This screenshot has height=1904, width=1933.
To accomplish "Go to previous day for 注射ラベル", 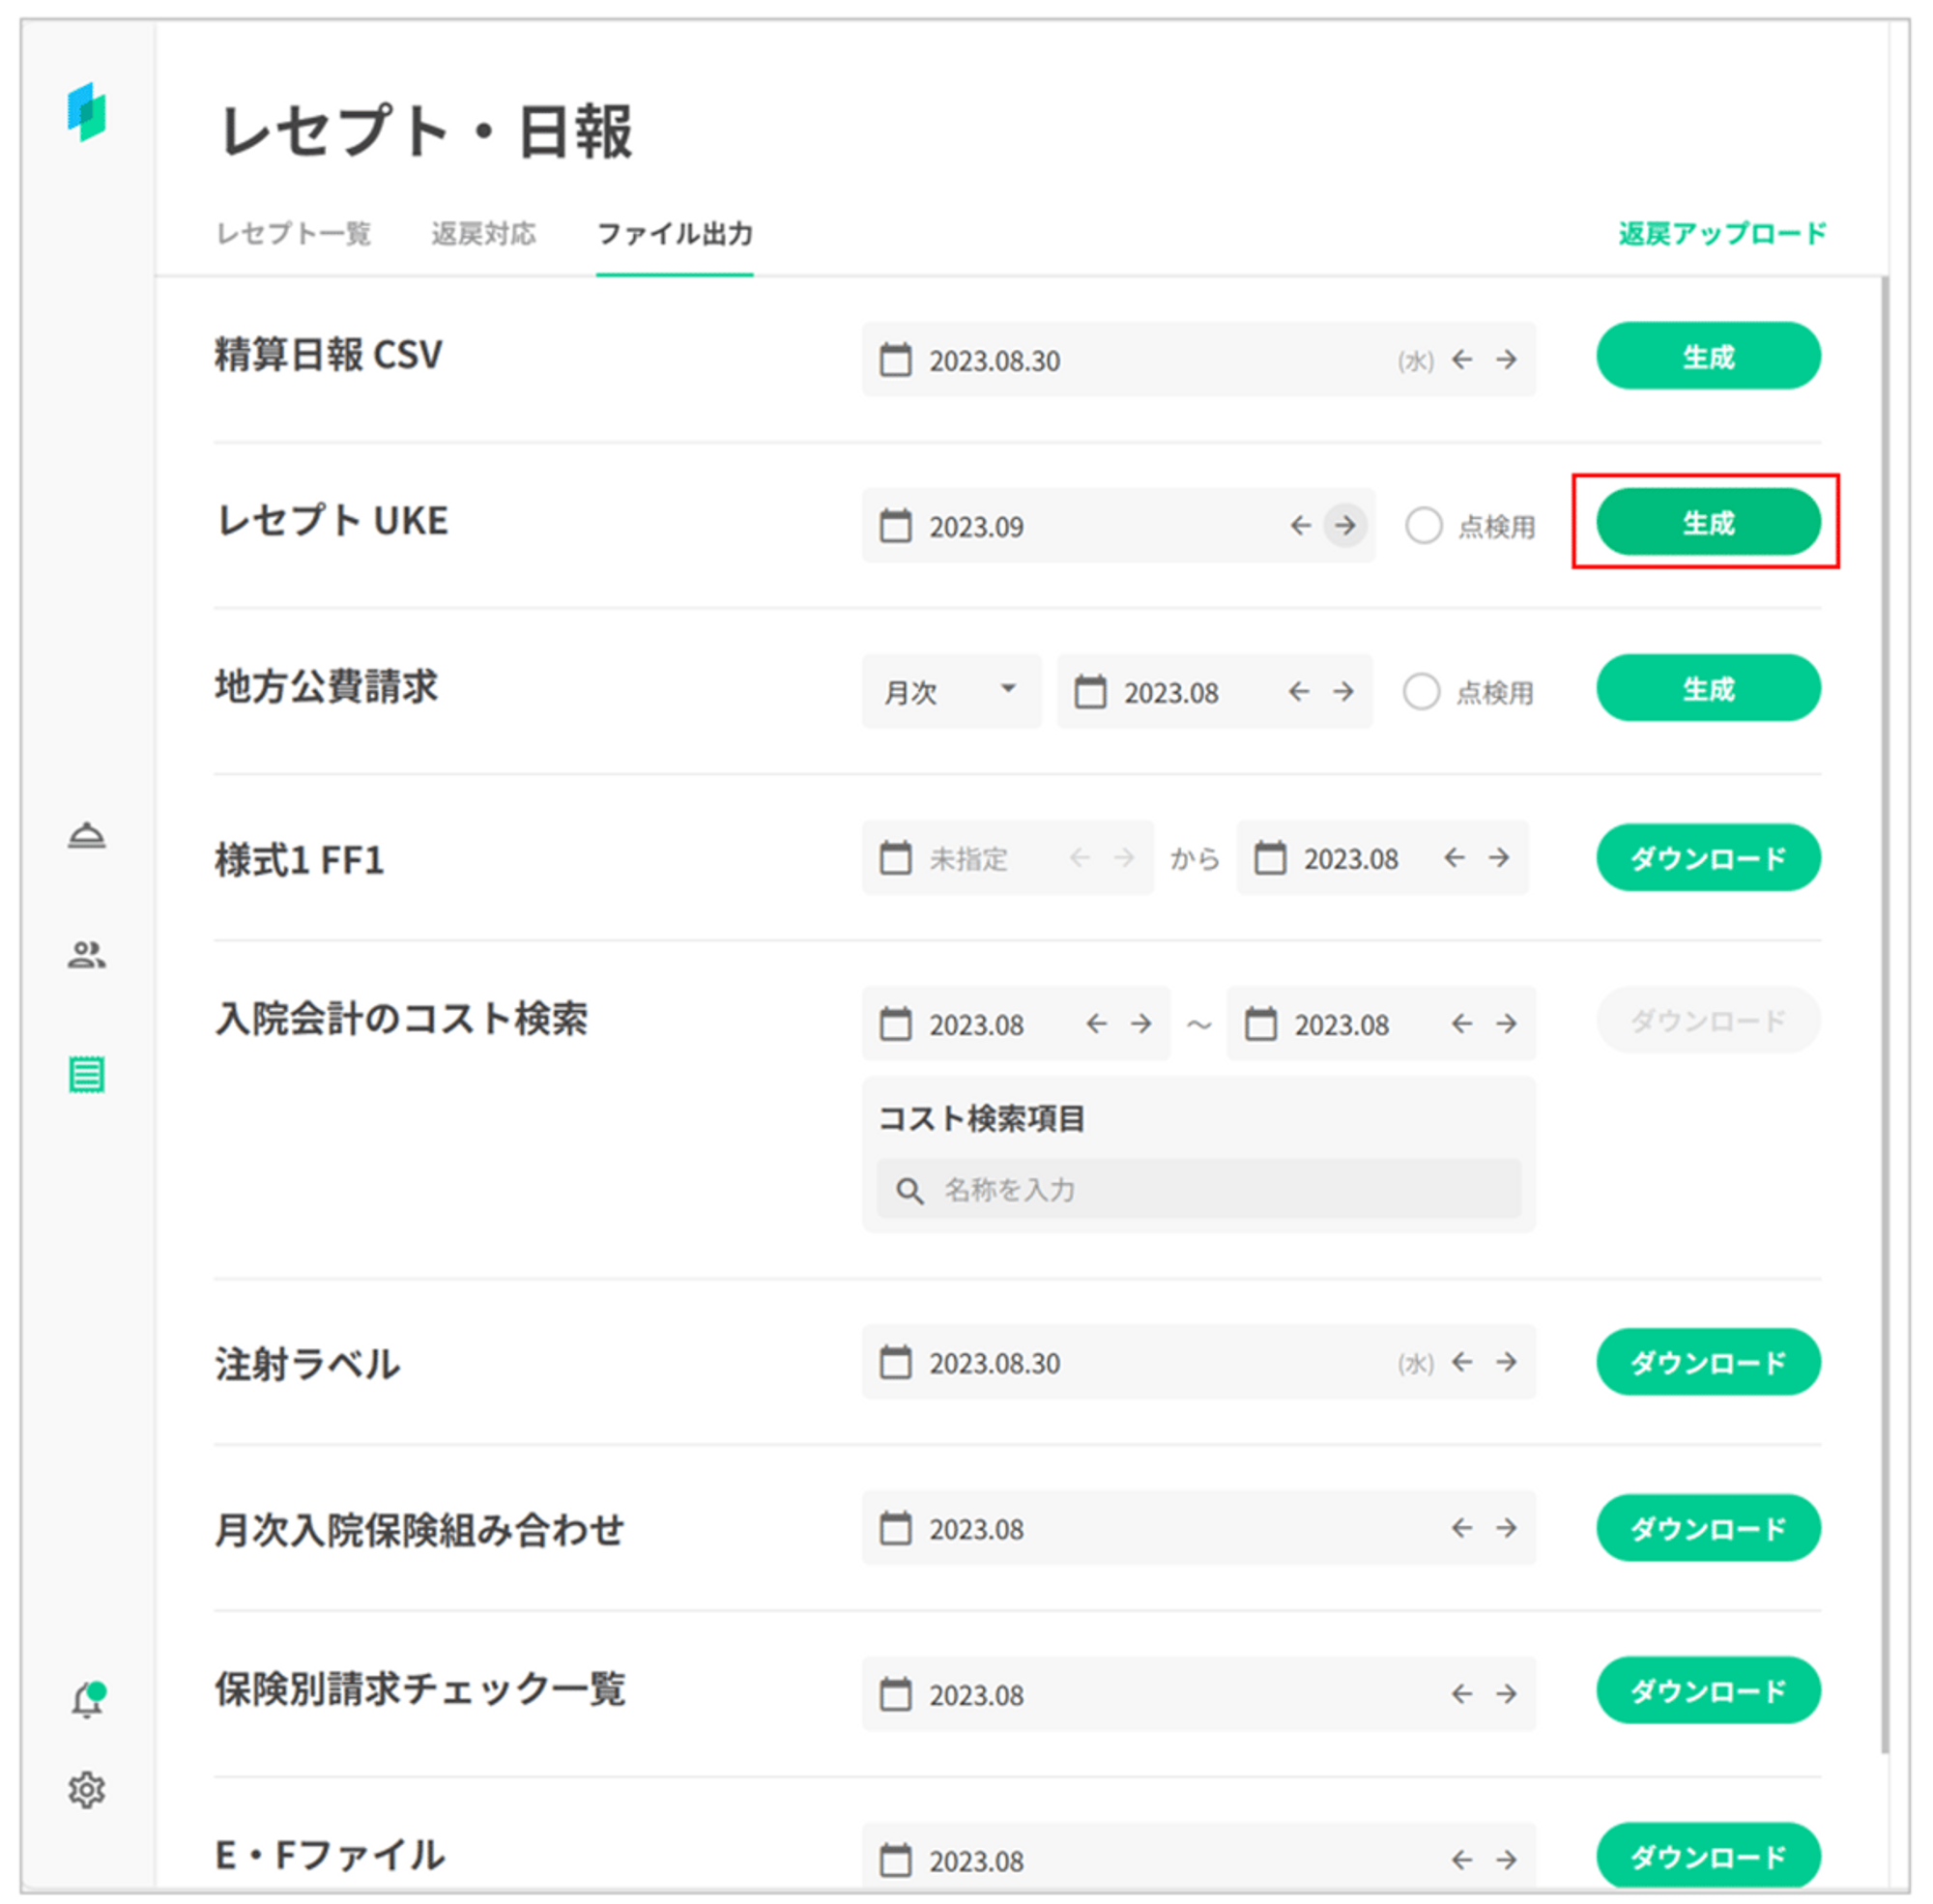I will coord(1462,1362).
